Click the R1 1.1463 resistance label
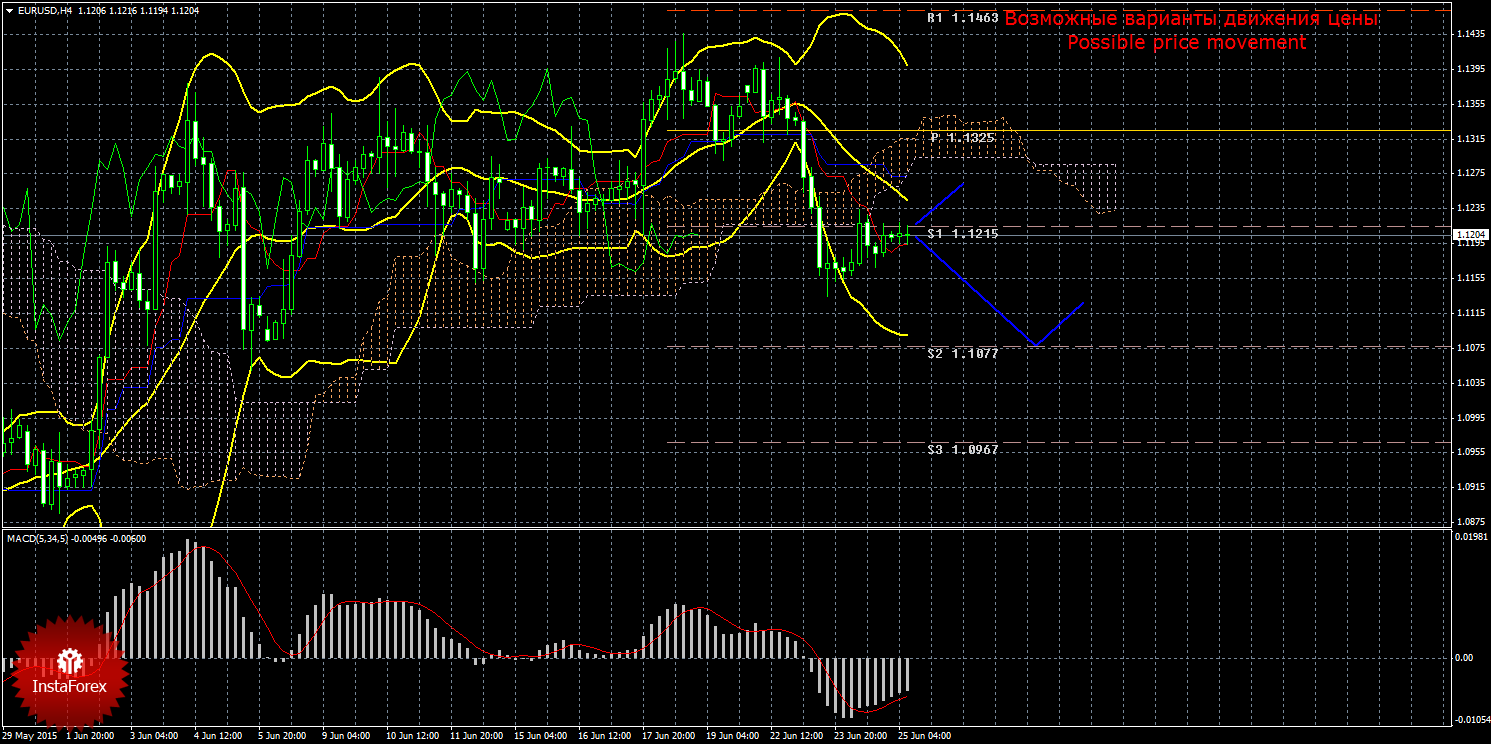 962,18
